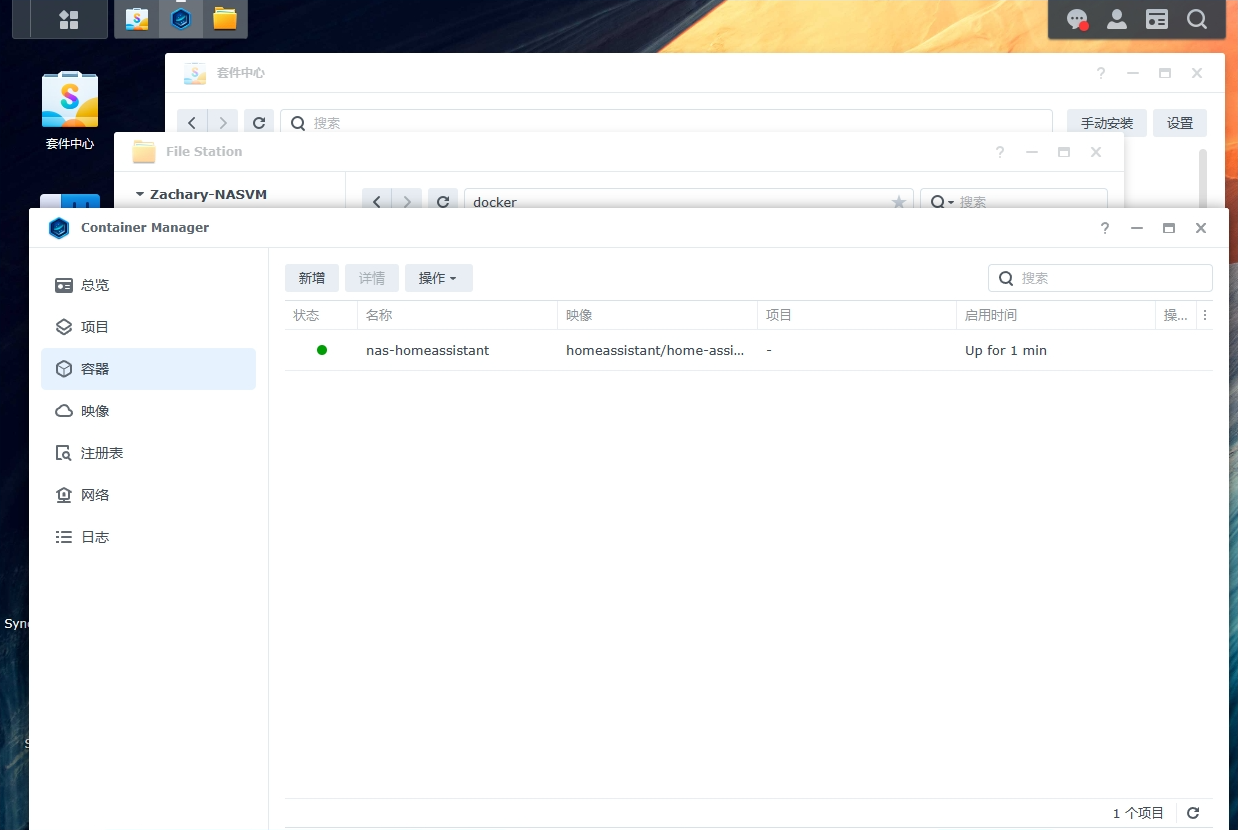This screenshot has width=1238, height=830.
Task: Reload the File Station docker folder
Action: 443,201
